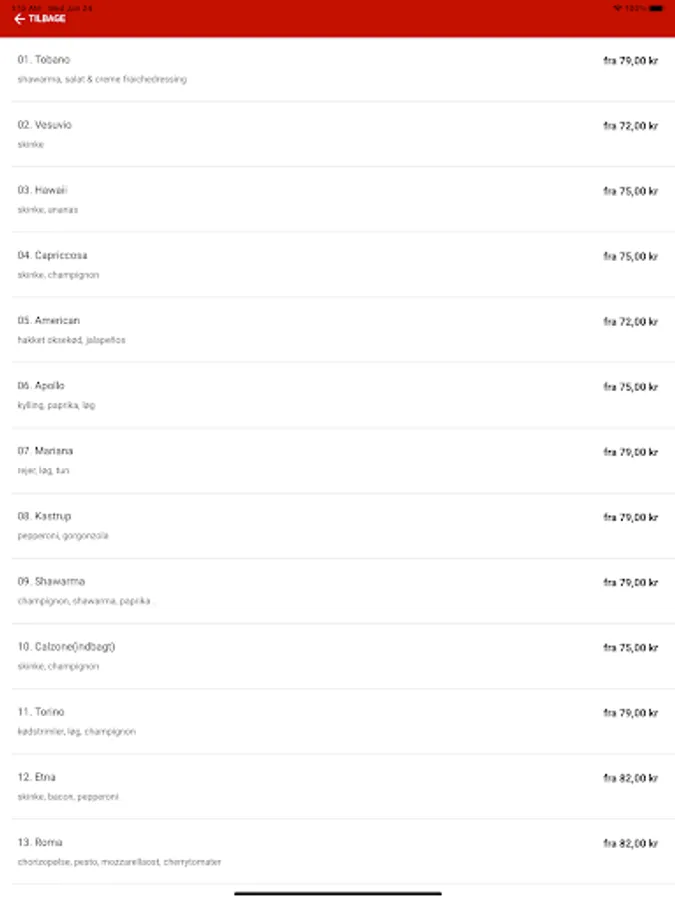Tap the Roma price fra 82,00 kr
The width and height of the screenshot is (675, 900).
[630, 843]
